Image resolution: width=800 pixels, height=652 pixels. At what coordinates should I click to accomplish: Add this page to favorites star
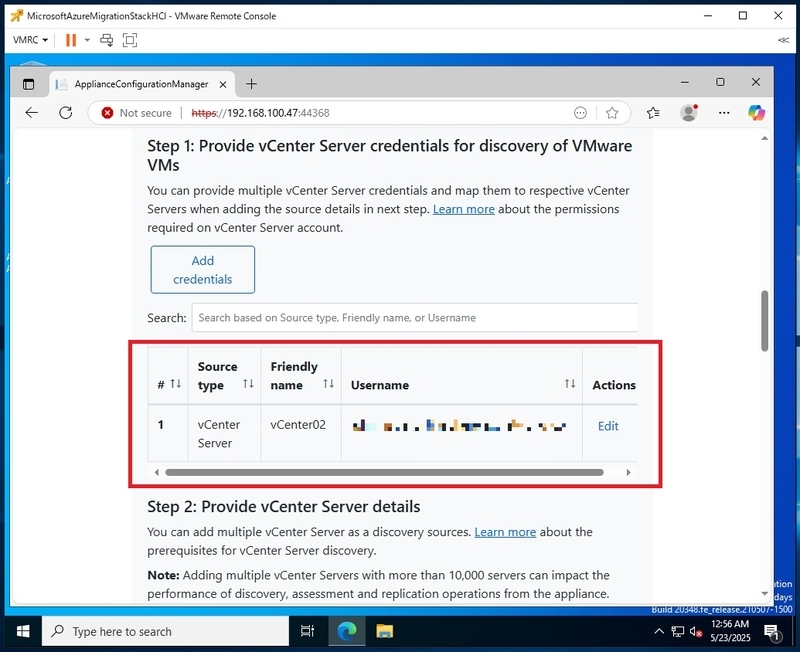pyautogui.click(x=612, y=113)
